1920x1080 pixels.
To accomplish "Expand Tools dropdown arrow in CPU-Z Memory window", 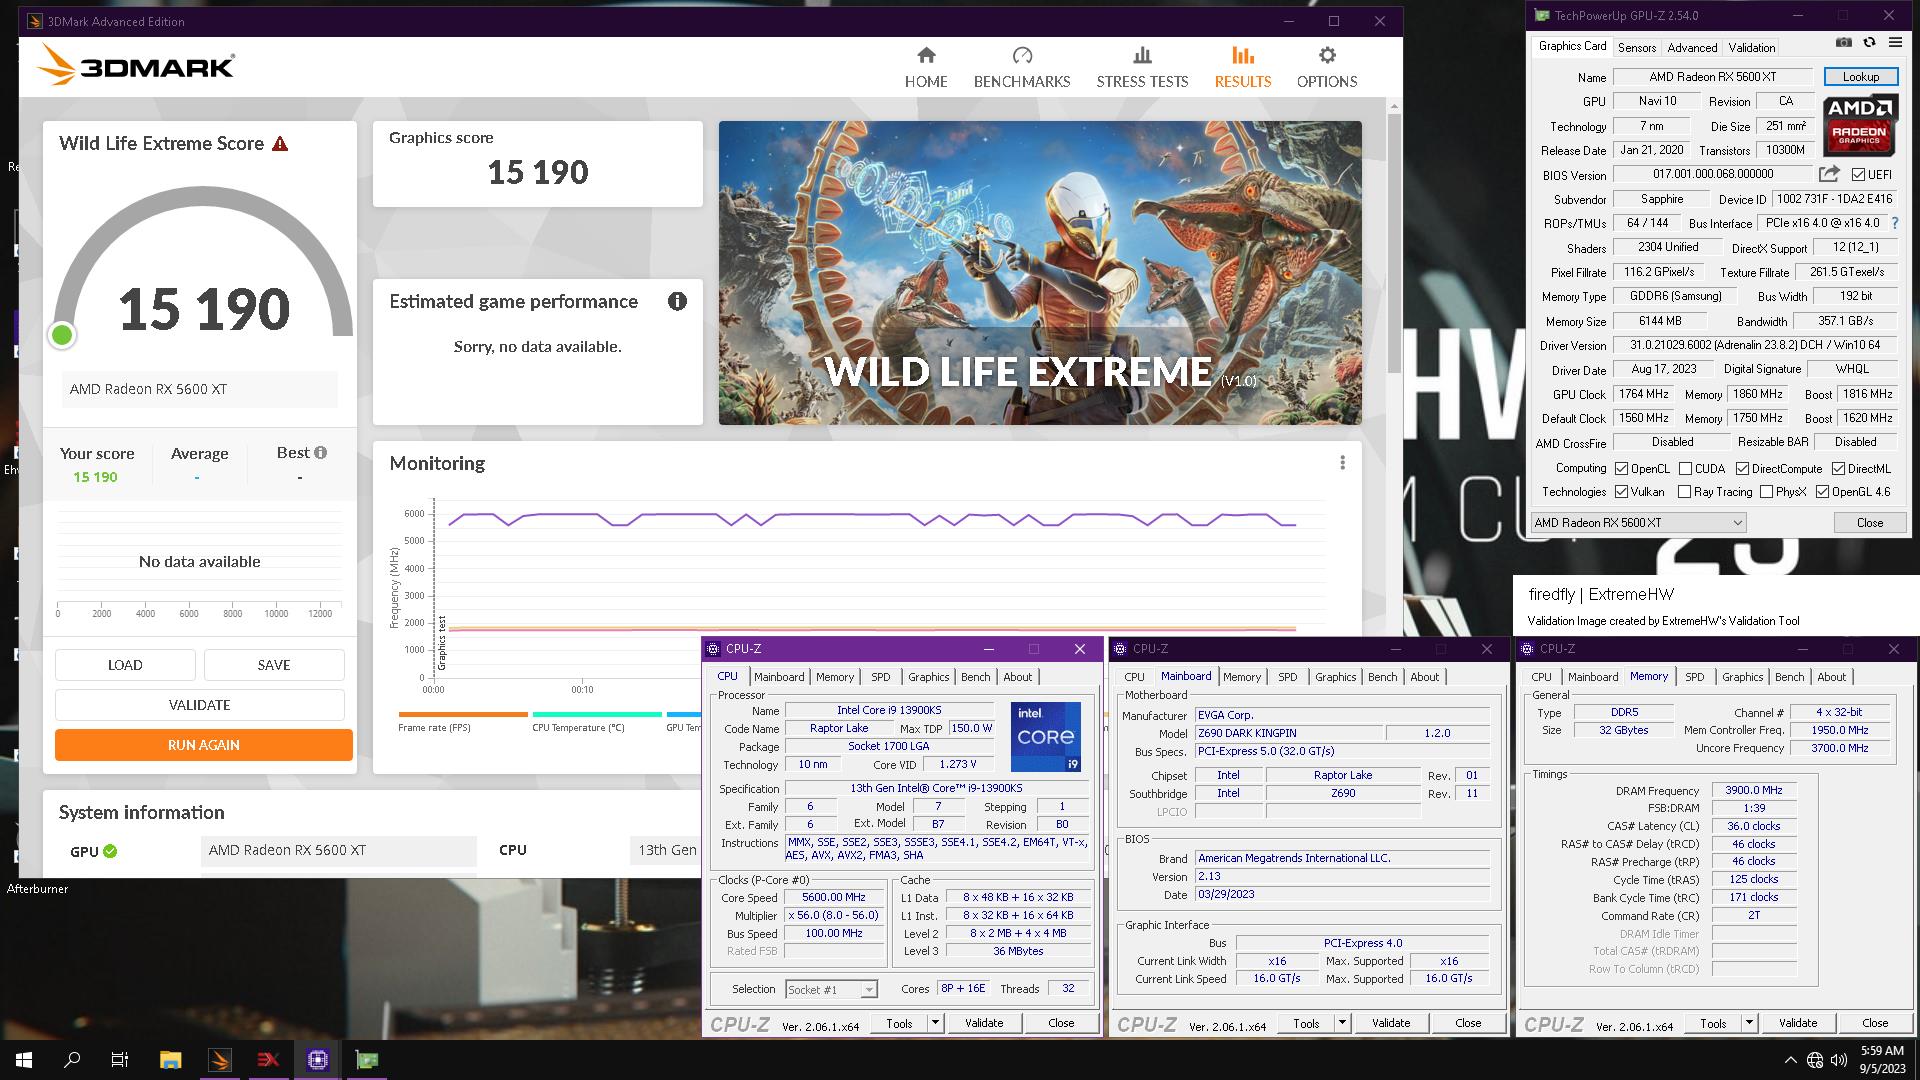I will point(1749,1023).
